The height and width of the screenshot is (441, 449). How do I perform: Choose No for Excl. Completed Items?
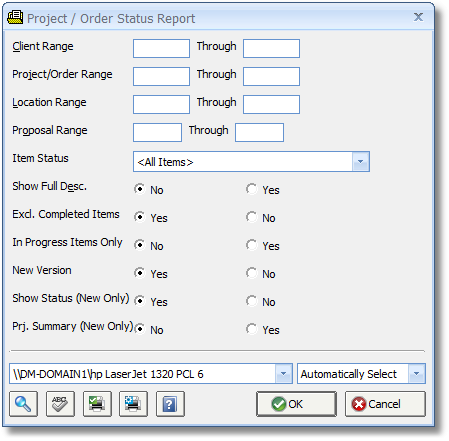pos(252,217)
